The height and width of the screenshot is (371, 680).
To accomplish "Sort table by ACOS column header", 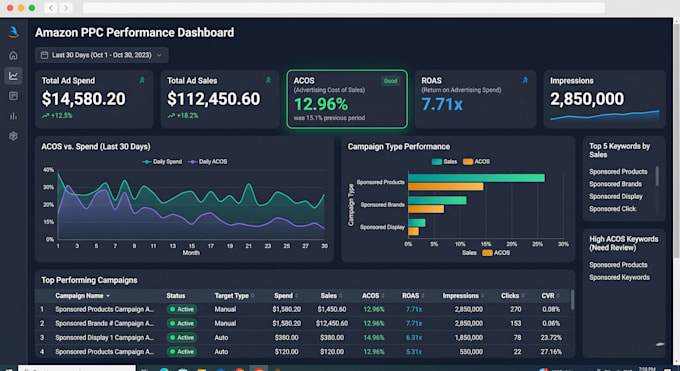I will click(x=373, y=296).
